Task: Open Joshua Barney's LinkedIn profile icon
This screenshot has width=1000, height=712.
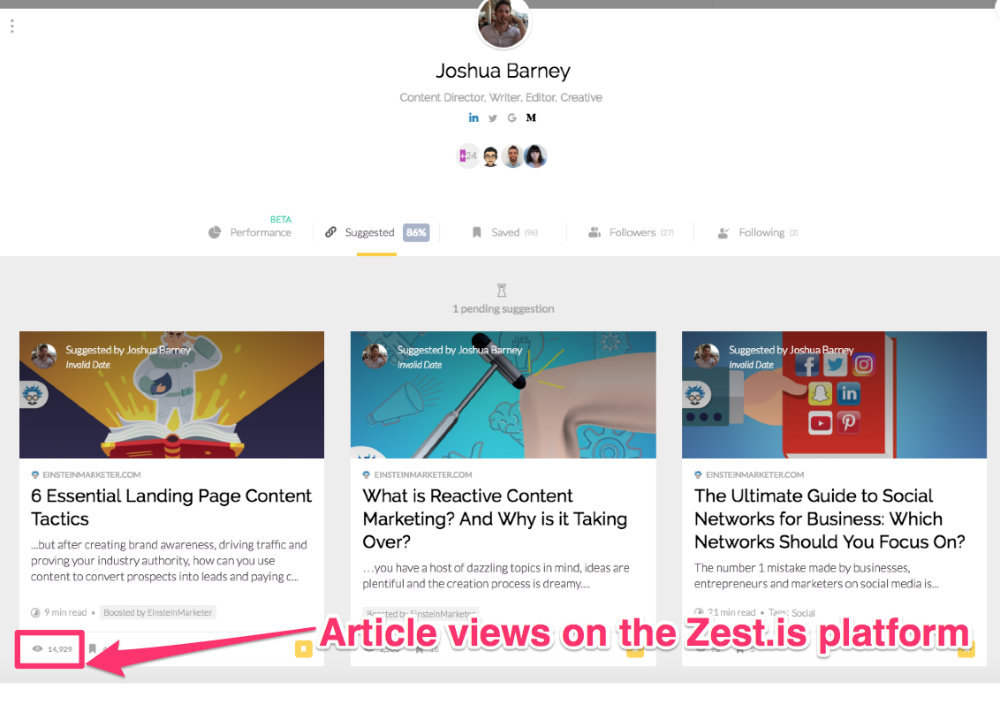Action: [473, 117]
